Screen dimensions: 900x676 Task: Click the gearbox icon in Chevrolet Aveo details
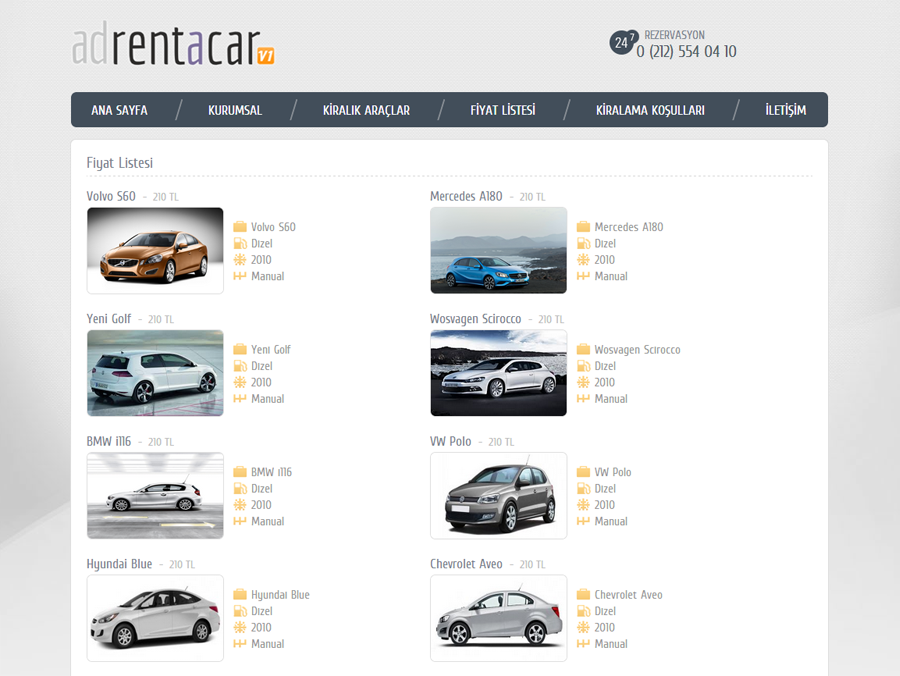[583, 644]
